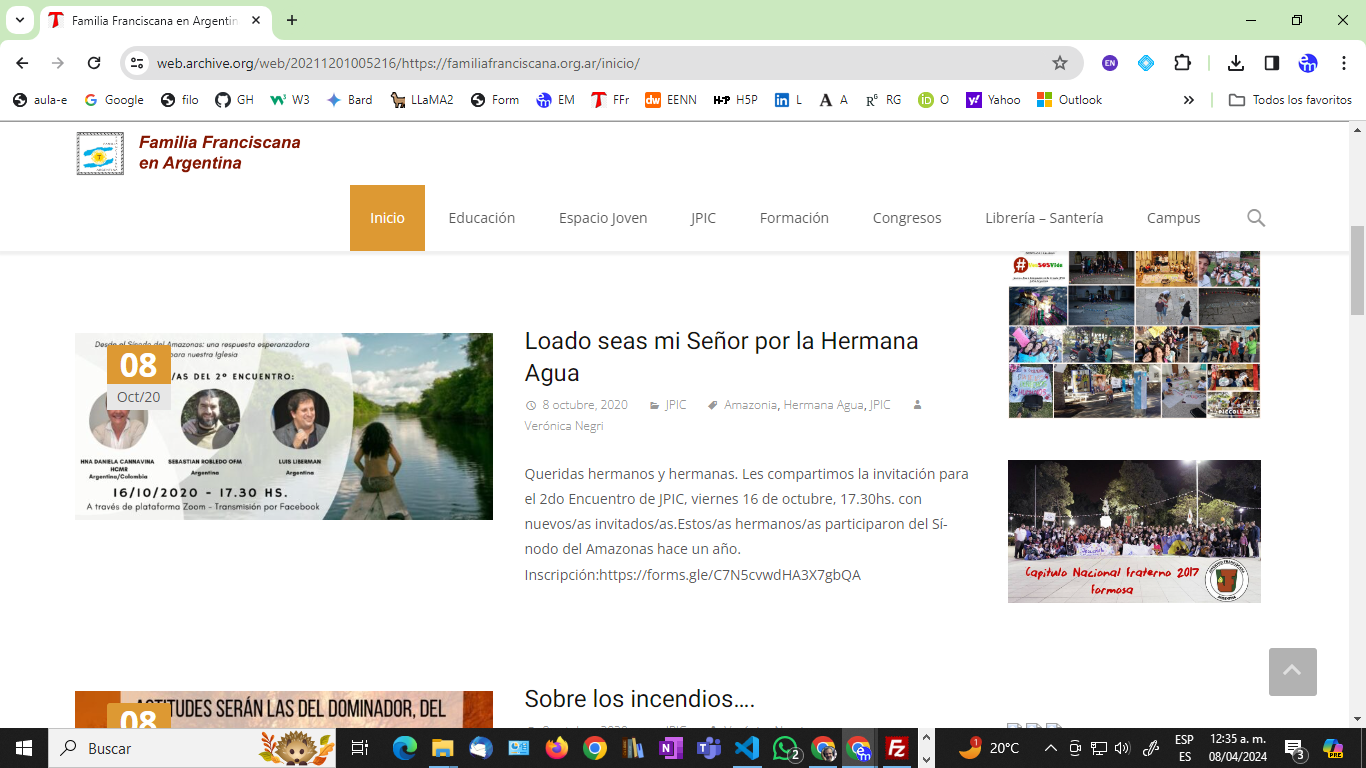This screenshot has width=1366, height=768.
Task: Open the JPIC menu item
Action: click(703, 218)
